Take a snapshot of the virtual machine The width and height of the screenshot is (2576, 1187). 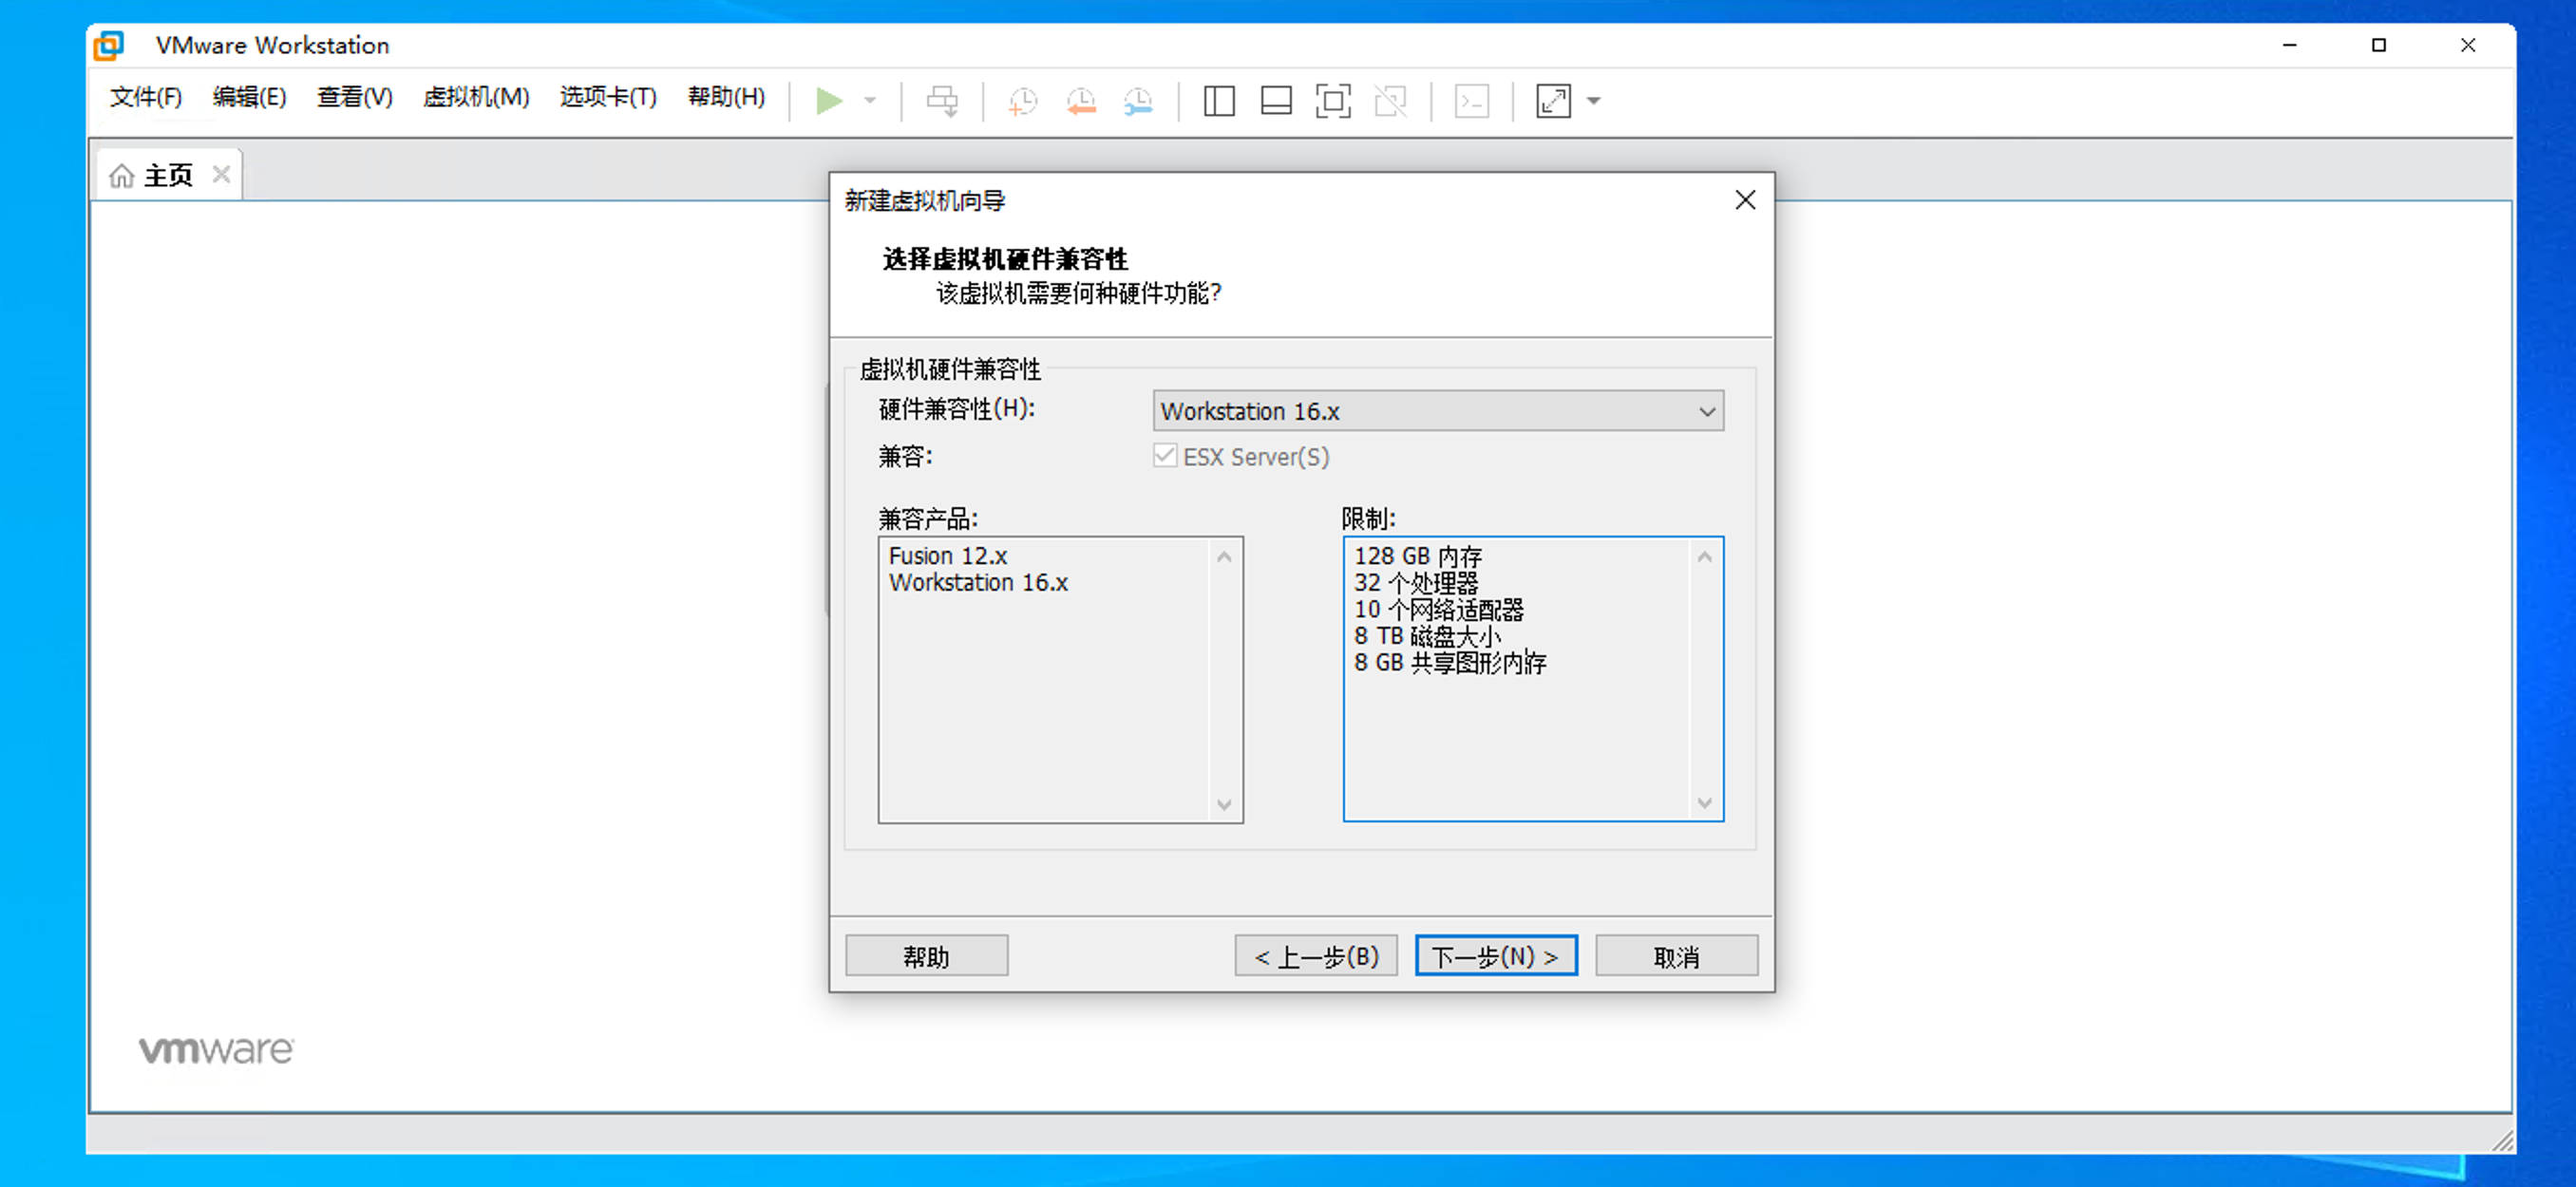[x=1022, y=100]
